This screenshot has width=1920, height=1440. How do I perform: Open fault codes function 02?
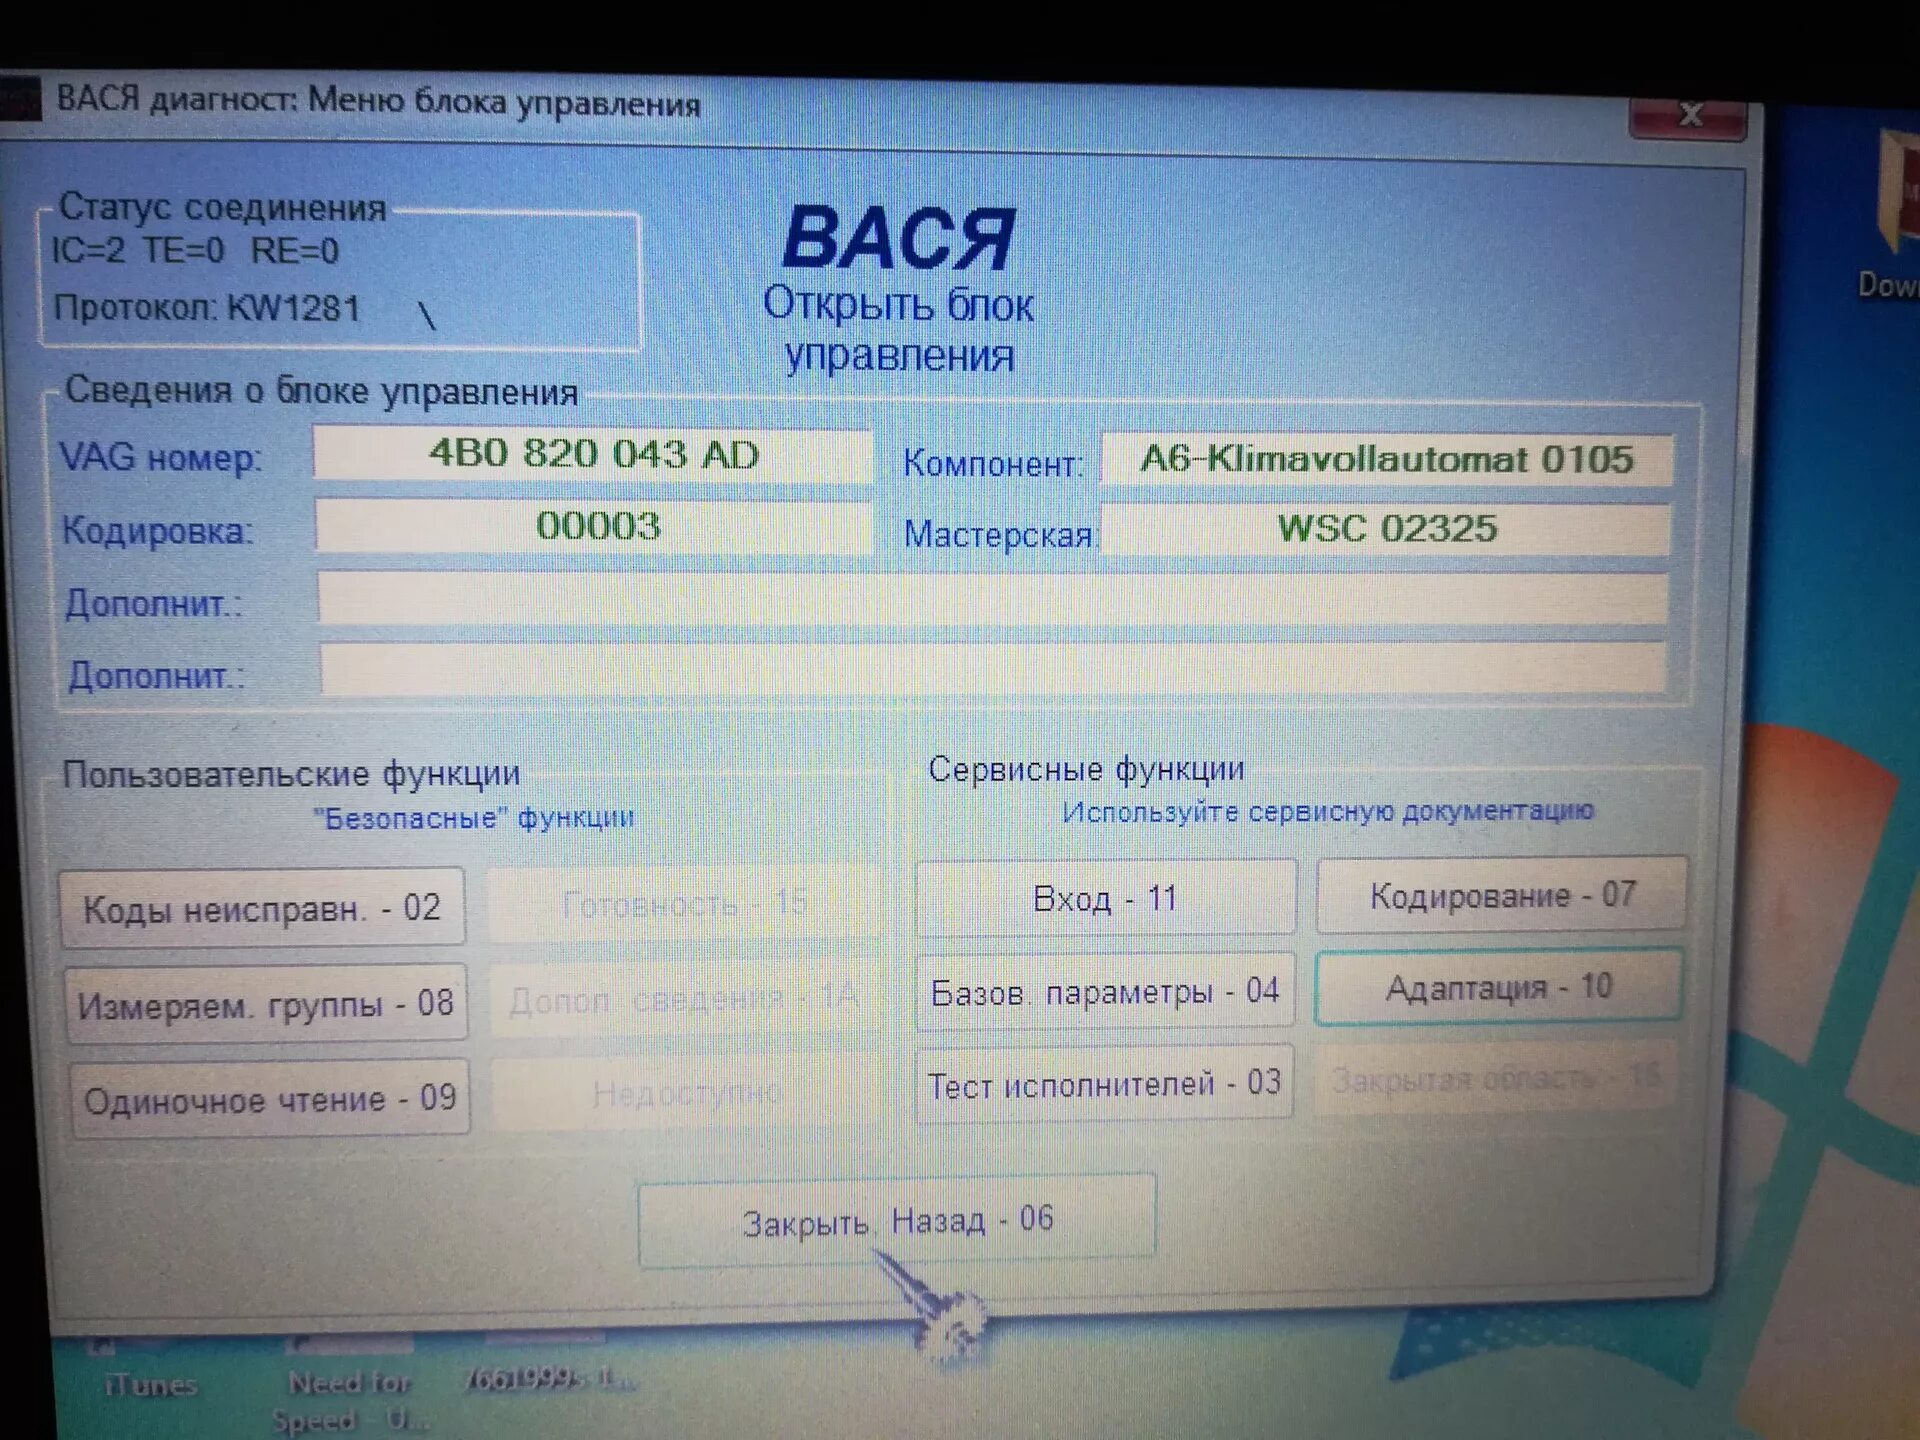tap(262, 907)
